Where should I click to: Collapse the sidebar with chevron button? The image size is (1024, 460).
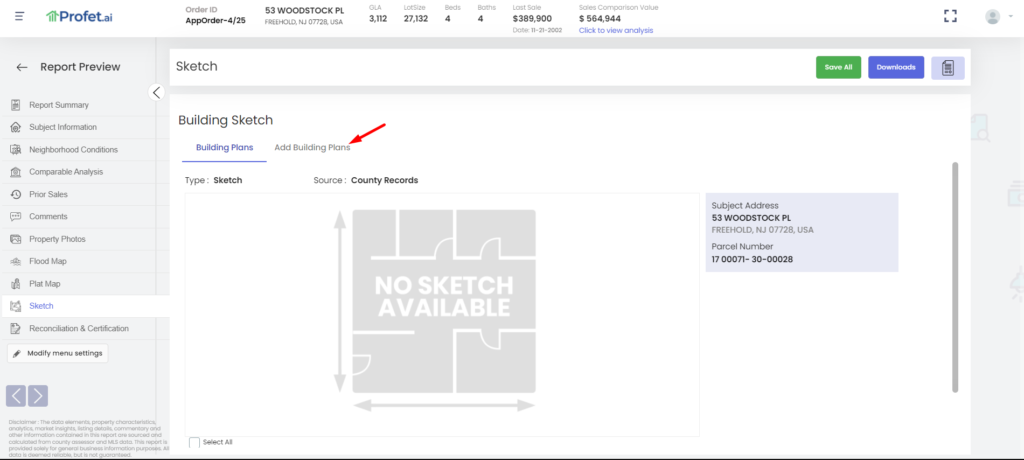pos(156,92)
